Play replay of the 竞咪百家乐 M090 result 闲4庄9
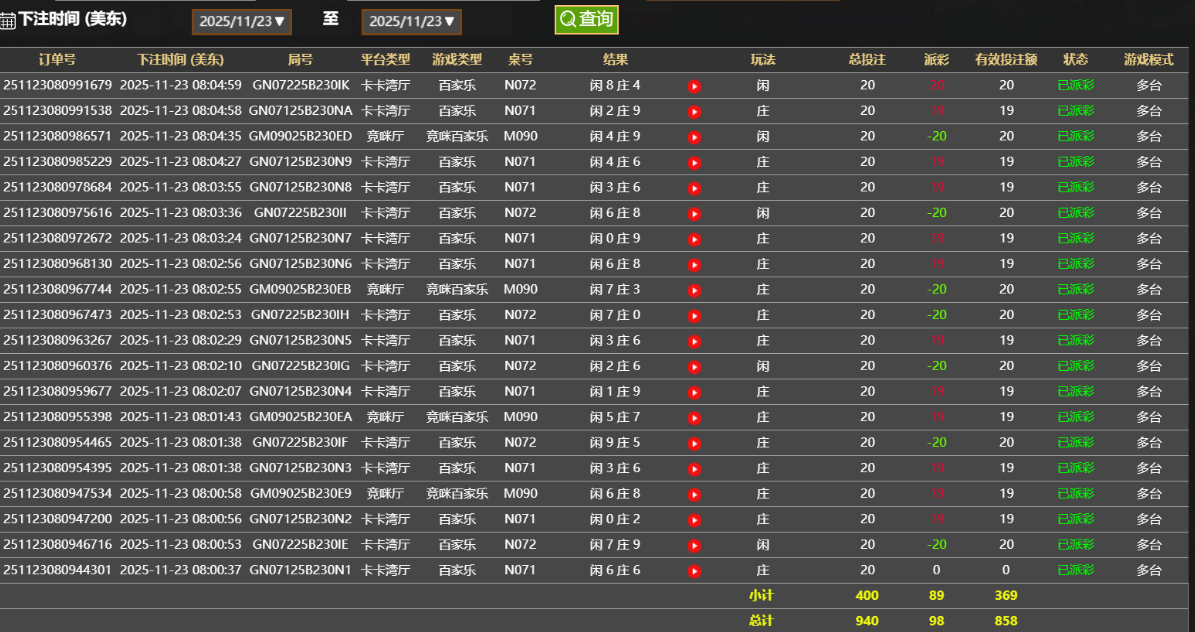Viewport: 1195px width, 632px height. [694, 136]
